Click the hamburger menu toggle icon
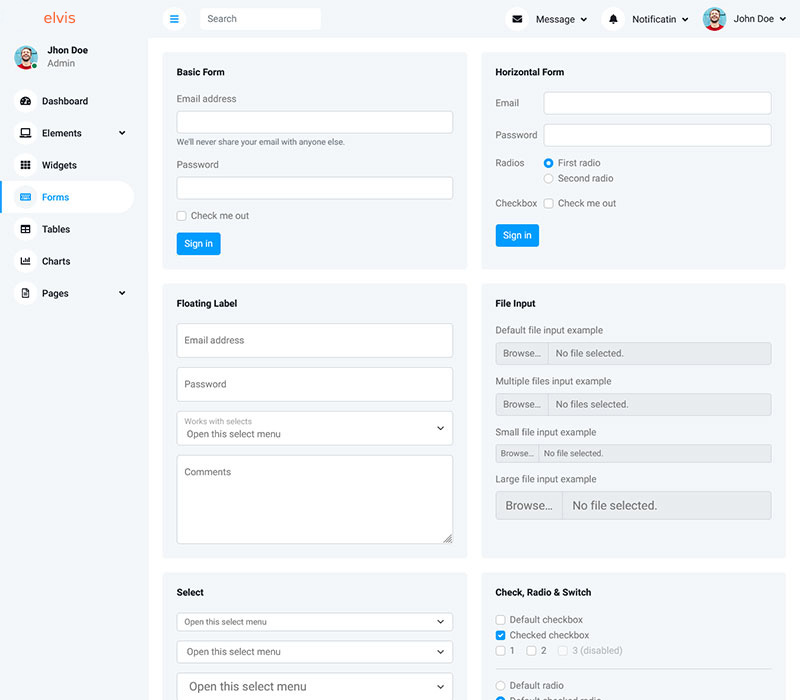Screen dimensions: 800x700 (x=175, y=19)
